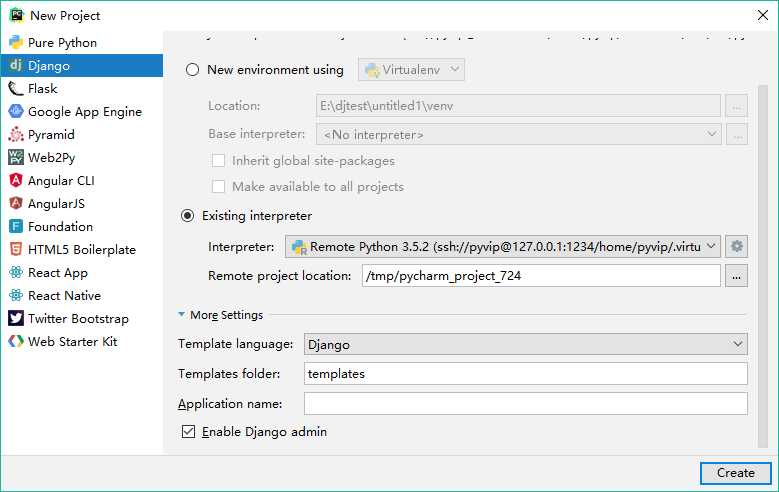Viewport: 779px width, 492px height.
Task: Select the HTML5 Boilerplate icon
Action: click(x=16, y=250)
